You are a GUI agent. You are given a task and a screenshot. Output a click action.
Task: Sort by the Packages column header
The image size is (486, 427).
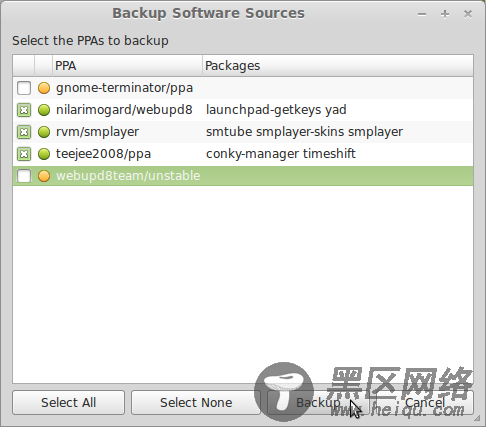[x=338, y=66]
